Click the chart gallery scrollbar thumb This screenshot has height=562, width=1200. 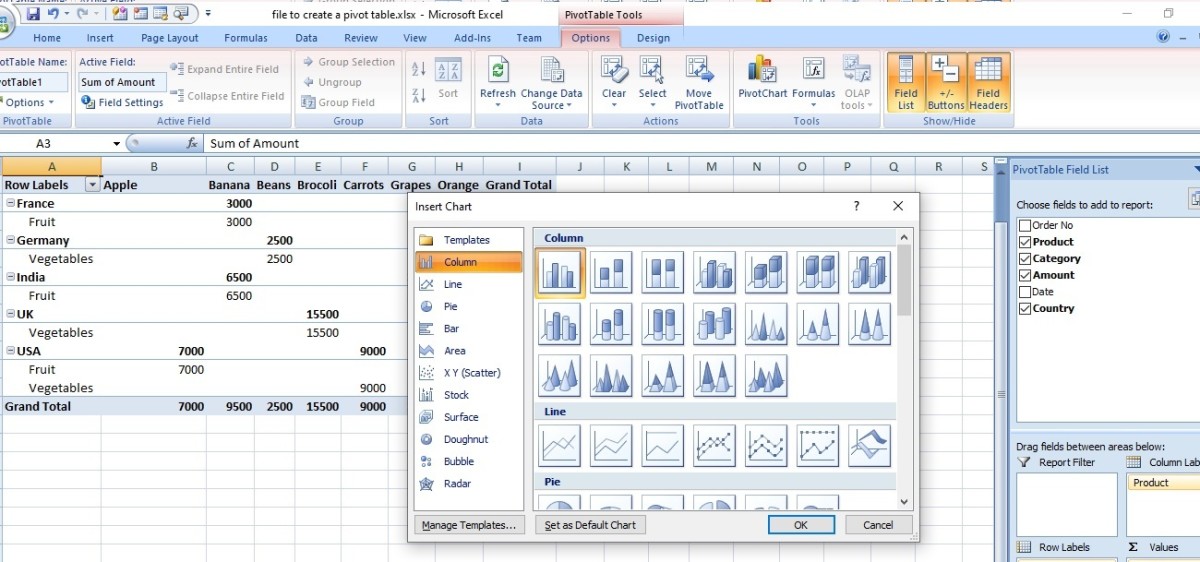tap(905, 282)
